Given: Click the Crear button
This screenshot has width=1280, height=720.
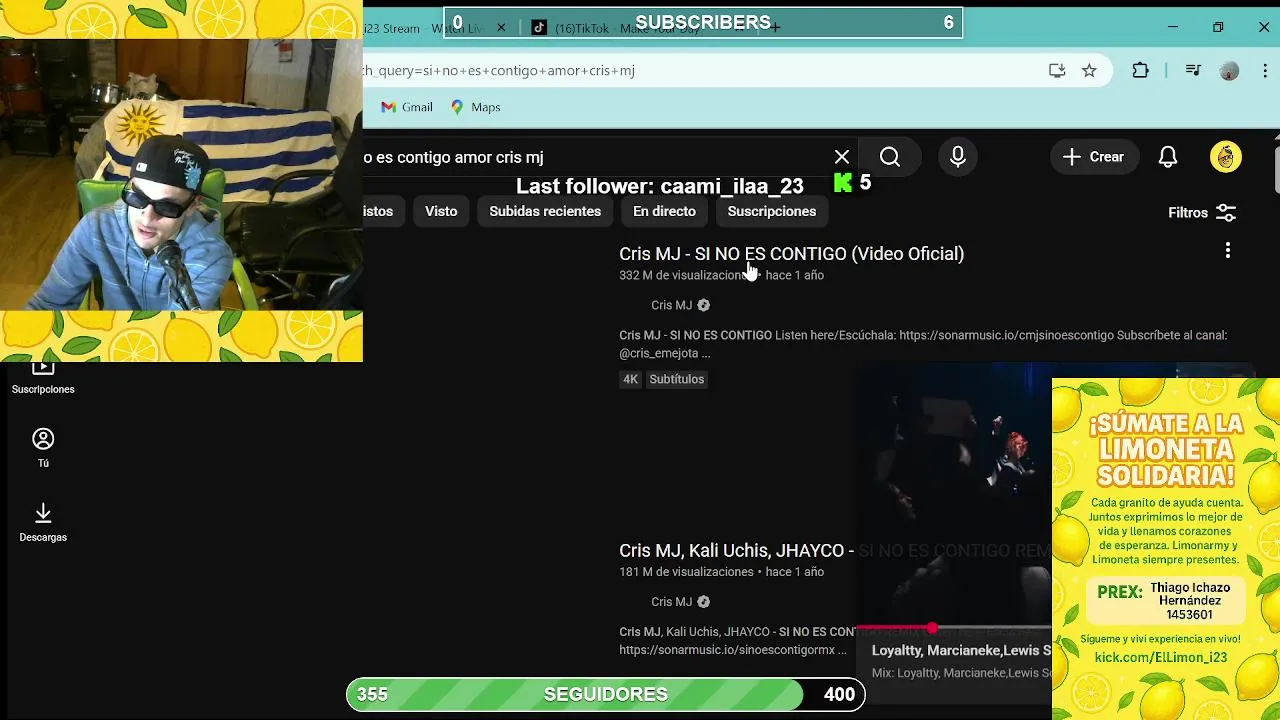Looking at the screenshot, I should pyautogui.click(x=1094, y=157).
